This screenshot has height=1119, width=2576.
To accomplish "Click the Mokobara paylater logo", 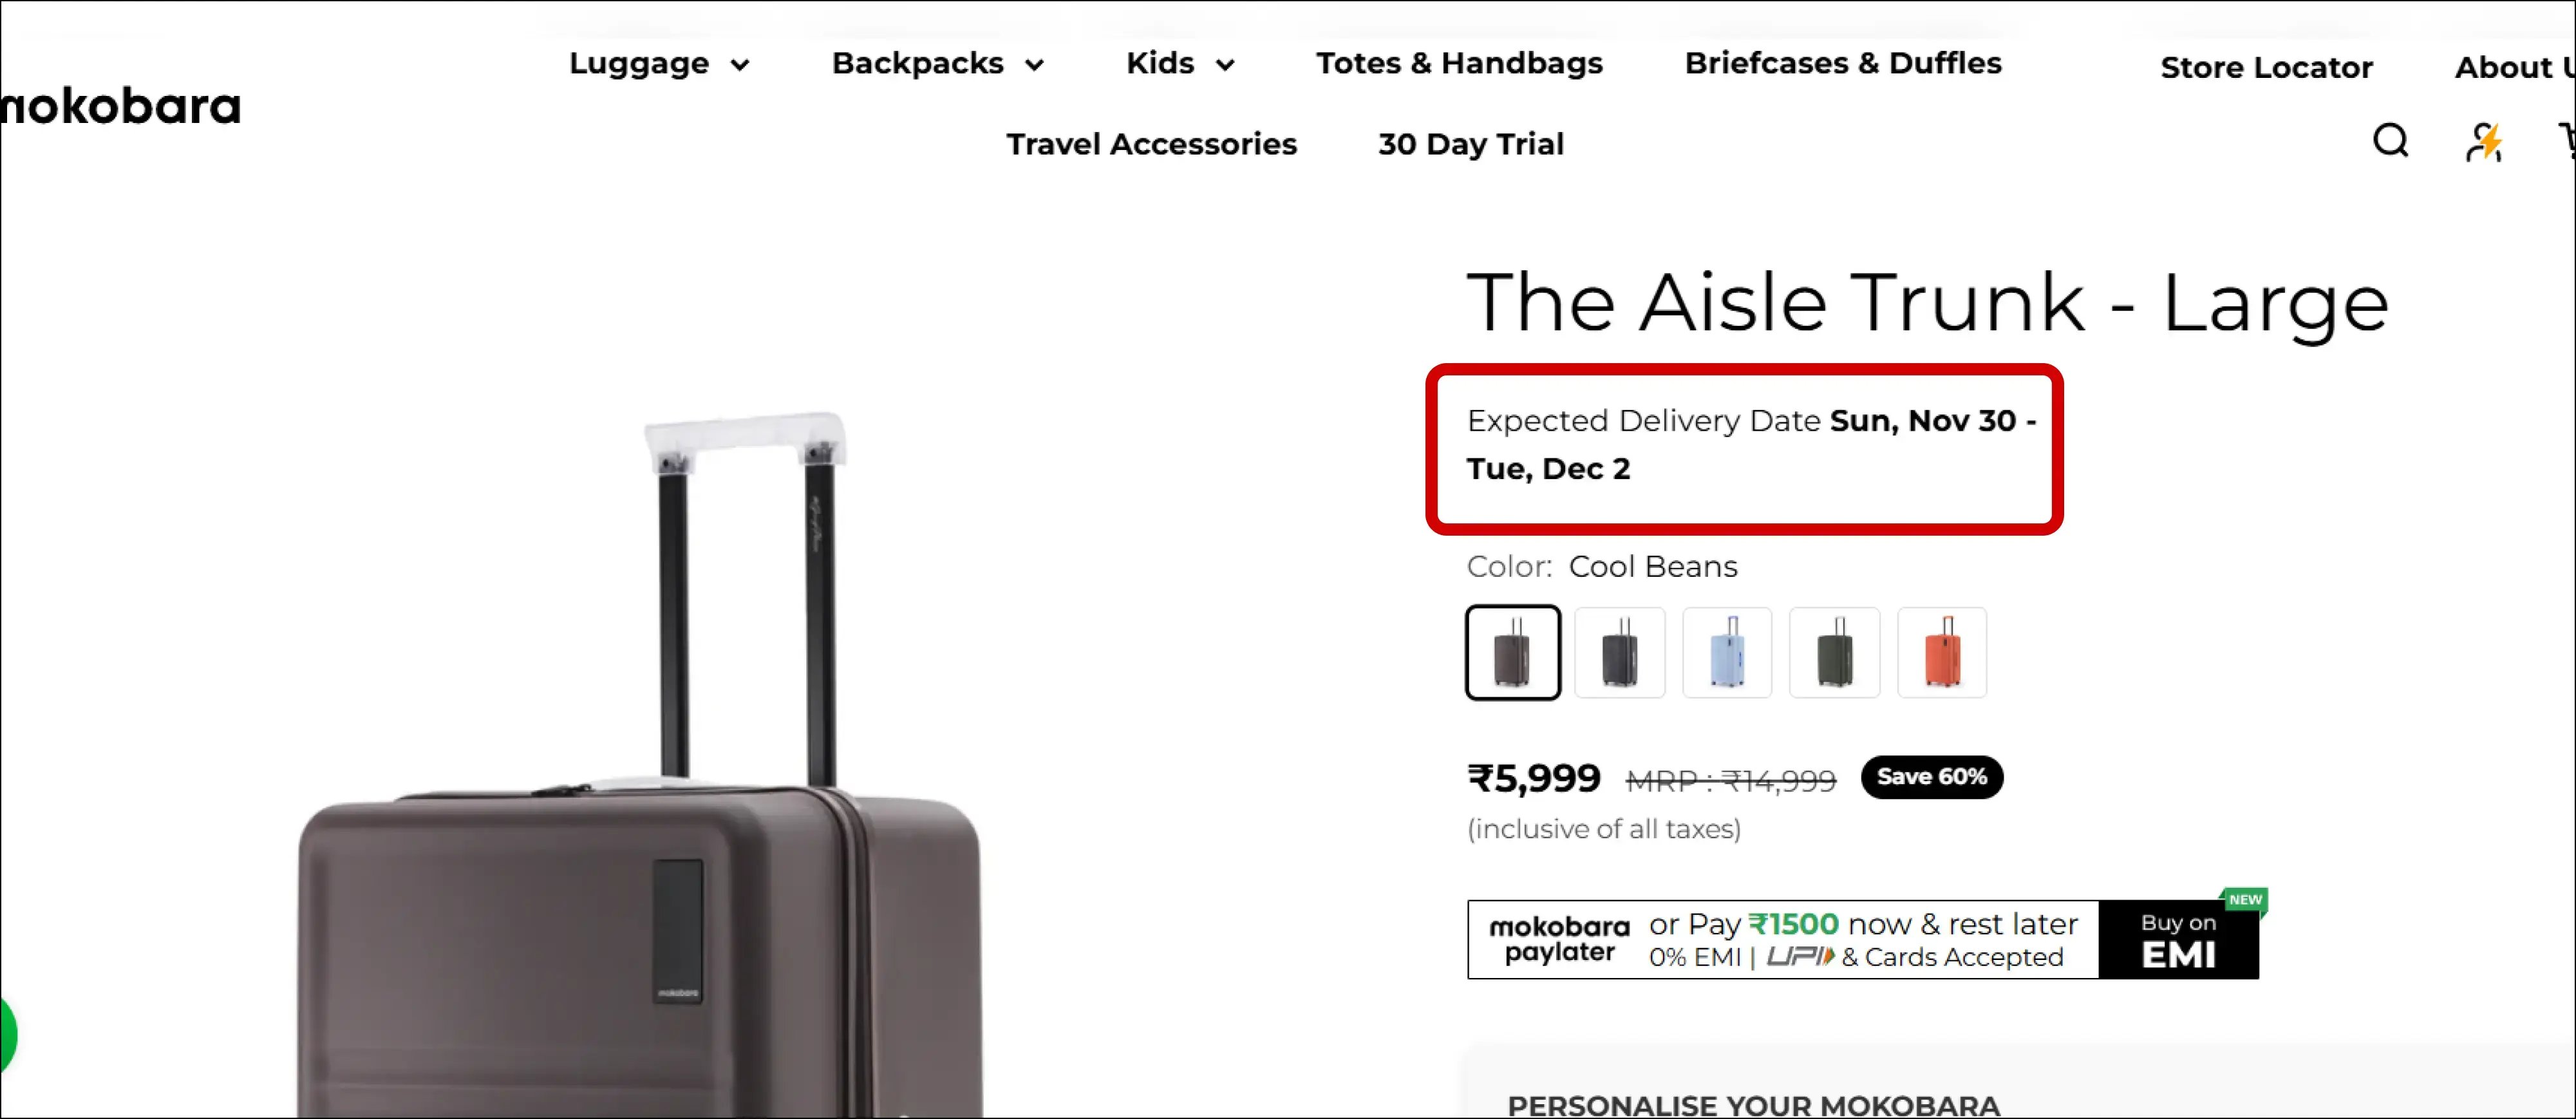I will [1559, 939].
